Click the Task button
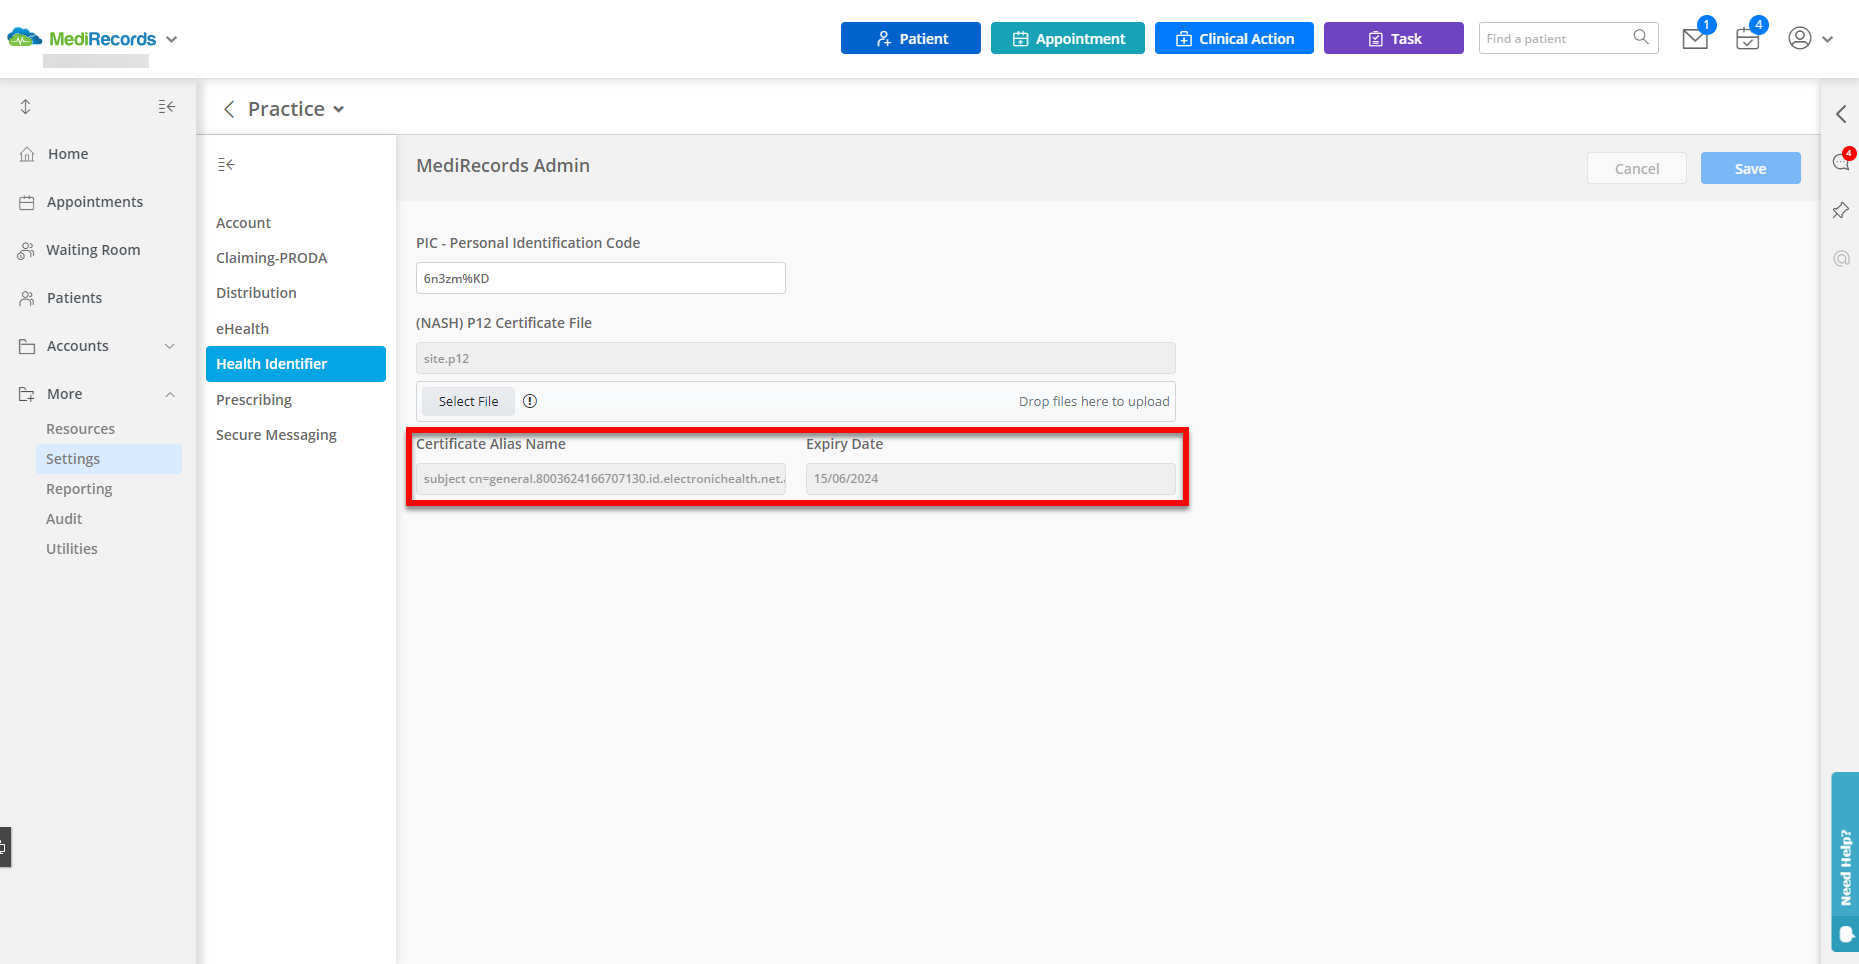The width and height of the screenshot is (1859, 964). click(x=1394, y=38)
